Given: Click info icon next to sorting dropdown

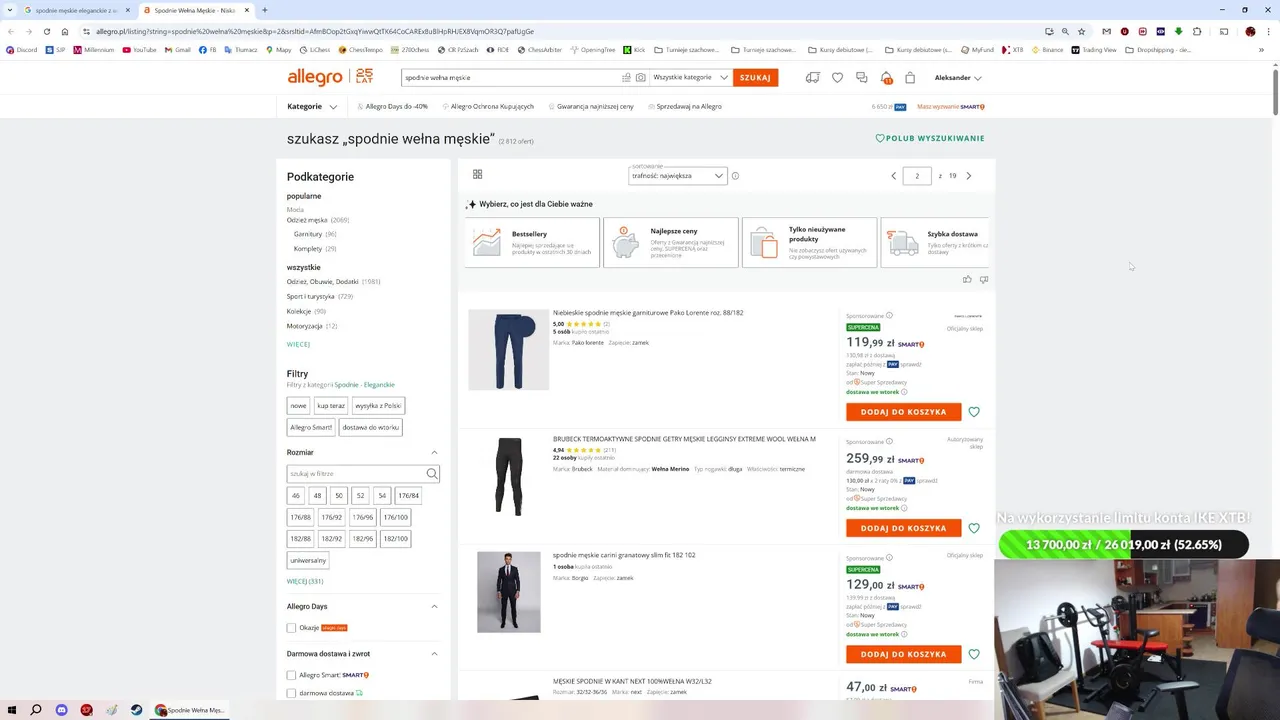Looking at the screenshot, I should pyautogui.click(x=735, y=176).
